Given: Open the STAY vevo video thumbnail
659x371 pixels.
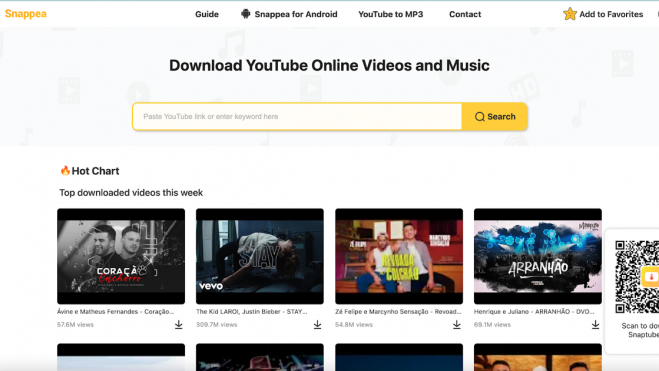Looking at the screenshot, I should click(260, 256).
